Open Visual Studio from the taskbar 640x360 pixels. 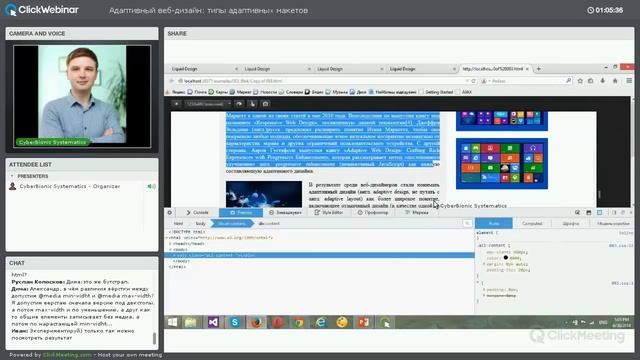213,322
